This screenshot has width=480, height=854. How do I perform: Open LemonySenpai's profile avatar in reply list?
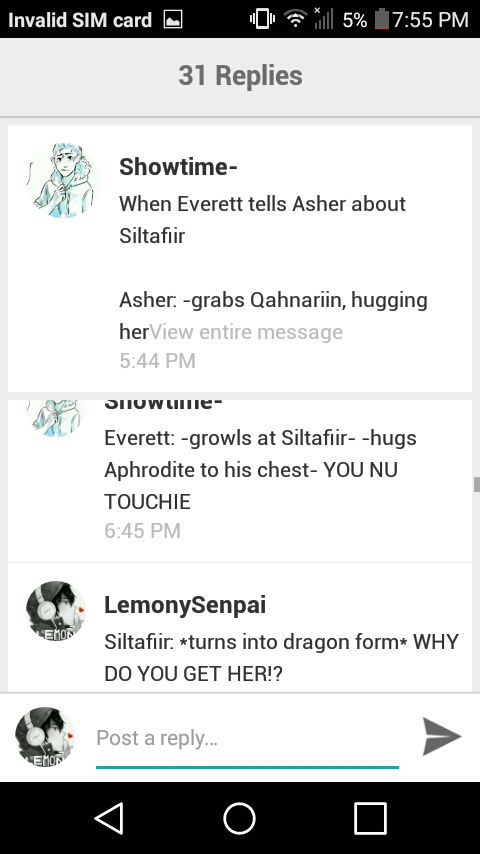point(56,611)
